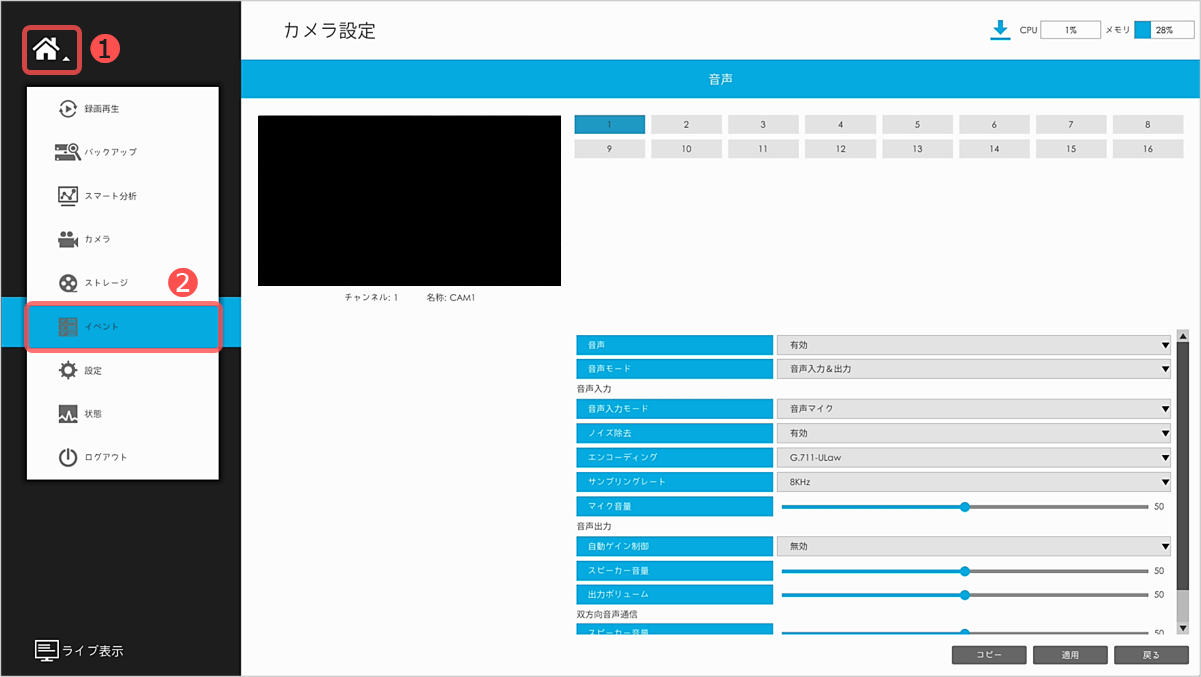Select channel 1 button
This screenshot has width=1201, height=677.
(609, 125)
